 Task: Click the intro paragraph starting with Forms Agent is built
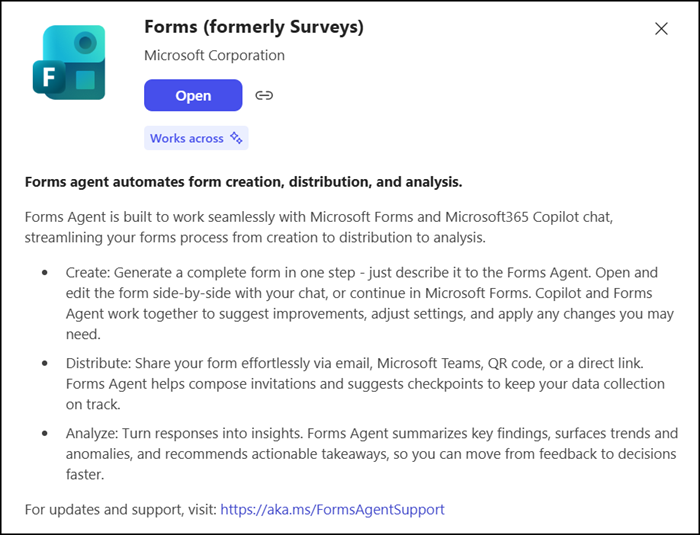click(x=340, y=226)
